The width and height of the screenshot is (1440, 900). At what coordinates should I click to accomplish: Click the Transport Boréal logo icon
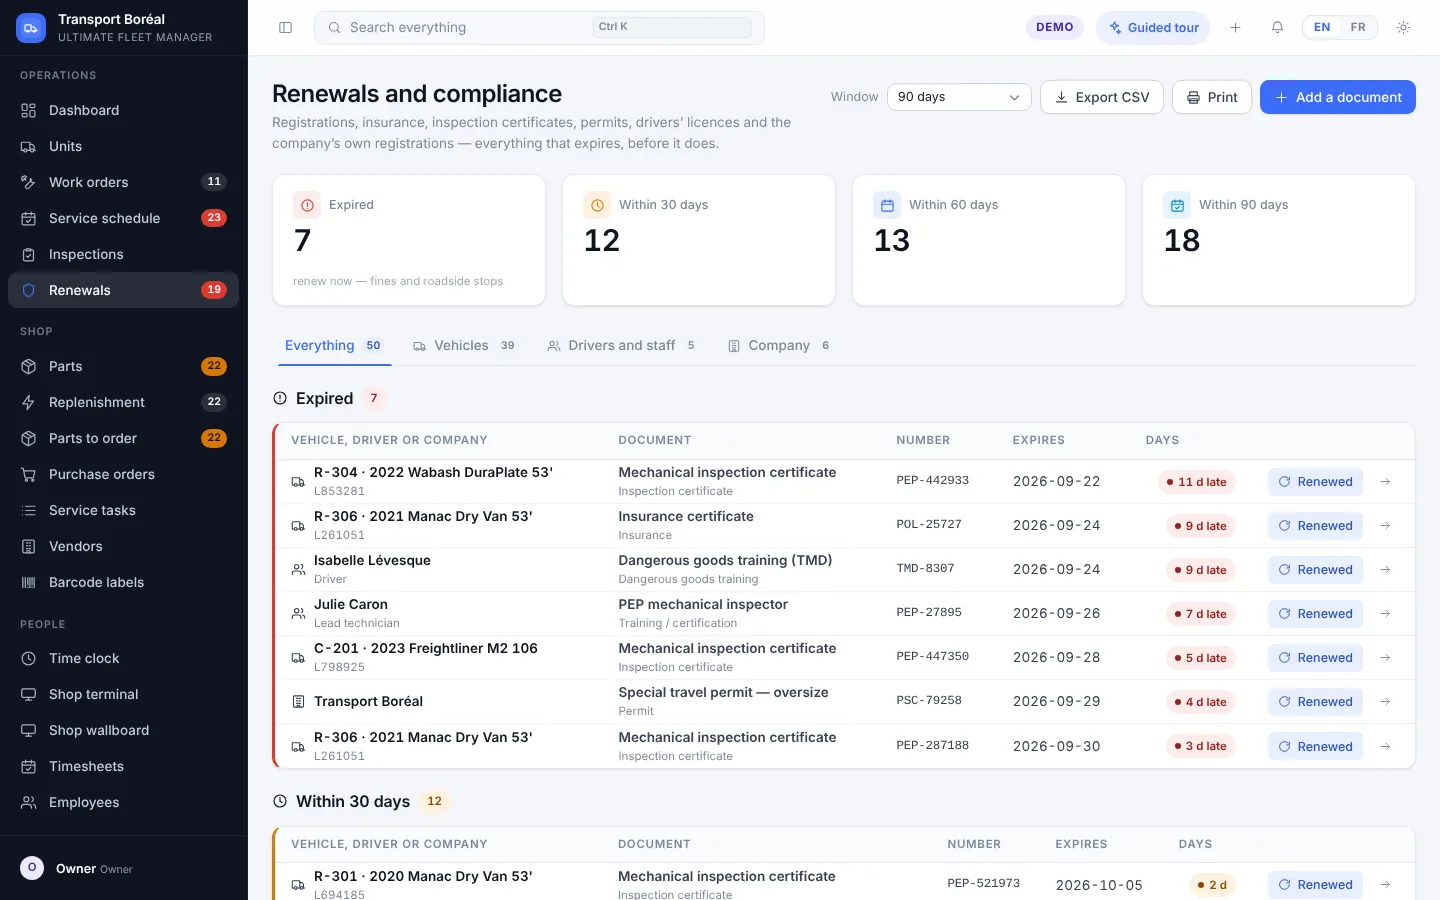(31, 28)
